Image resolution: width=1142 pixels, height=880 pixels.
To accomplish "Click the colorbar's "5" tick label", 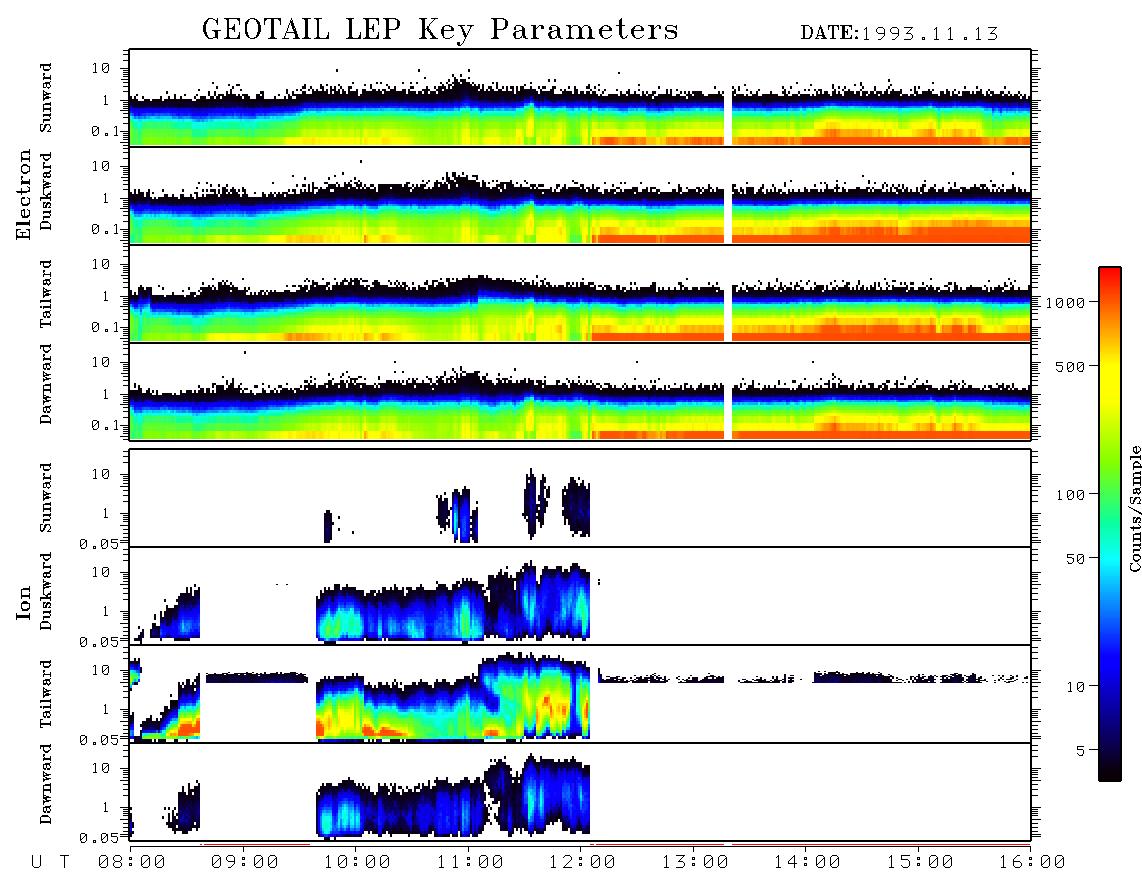I will pos(1082,751).
